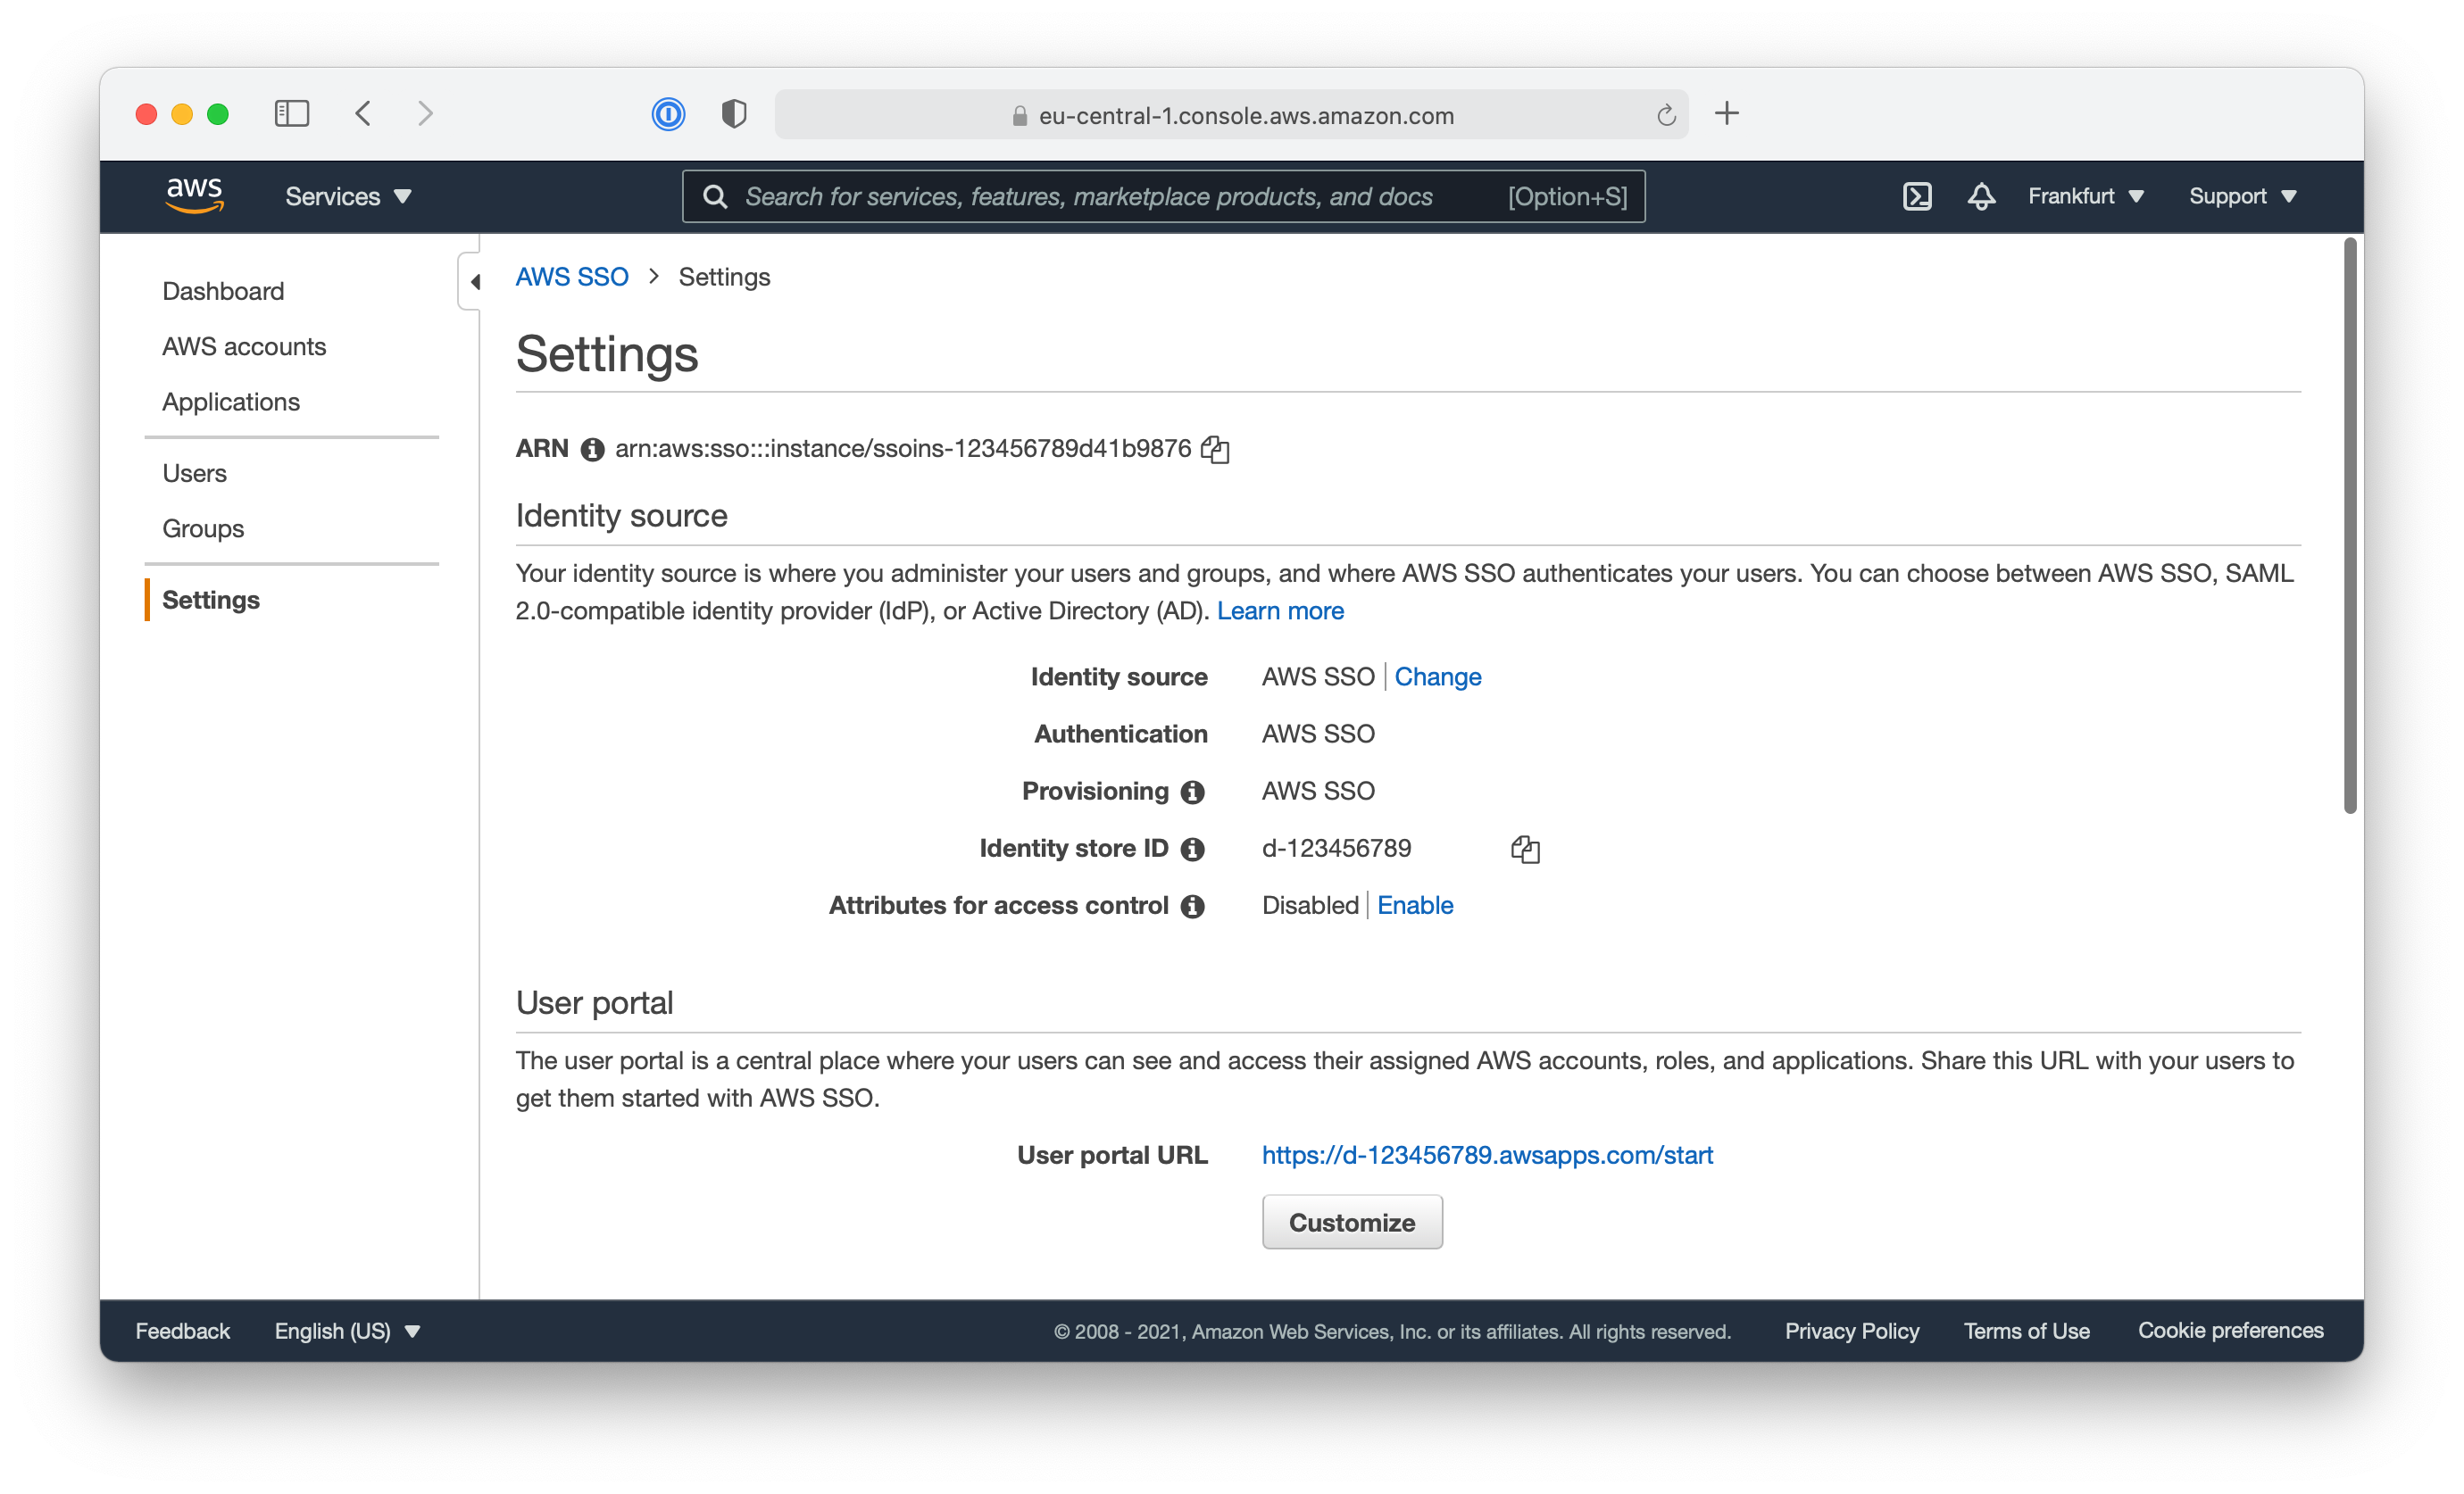Select the d-123456789 identity store value
This screenshot has height=1494, width=2464.
click(1336, 849)
